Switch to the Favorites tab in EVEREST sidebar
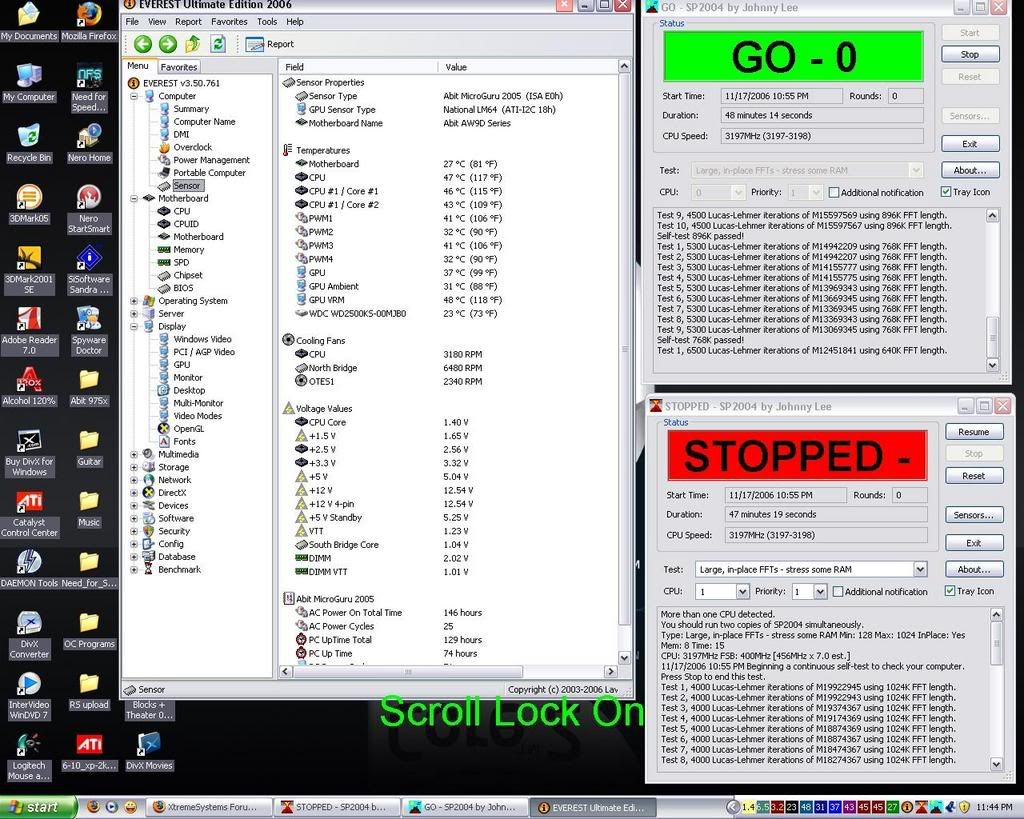This screenshot has height=819, width=1024. point(179,67)
